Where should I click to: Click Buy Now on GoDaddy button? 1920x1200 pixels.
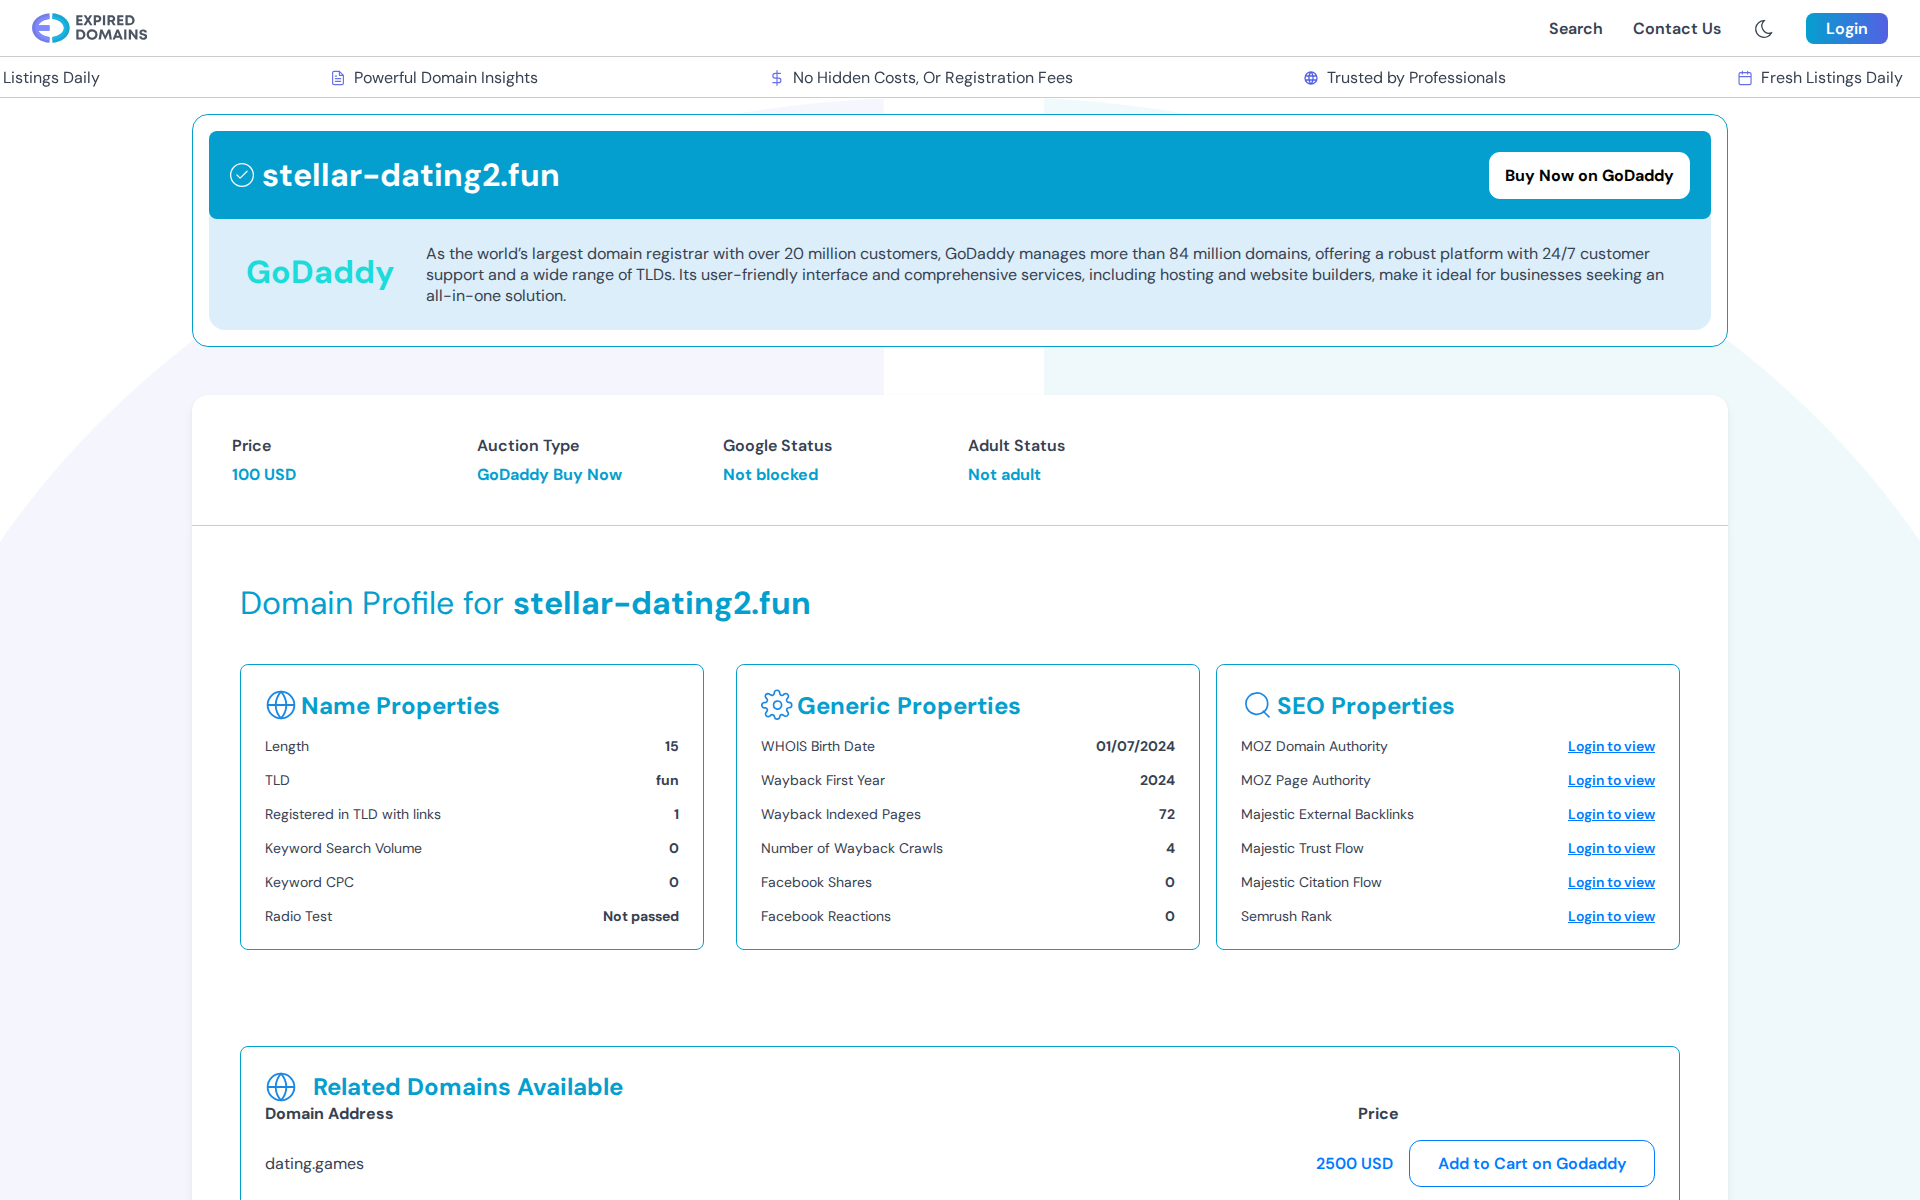tap(1588, 176)
